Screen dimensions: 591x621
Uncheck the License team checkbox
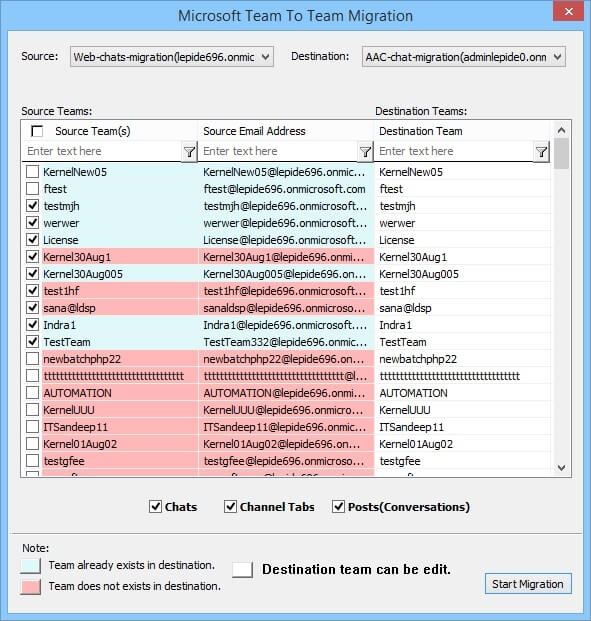[32, 240]
